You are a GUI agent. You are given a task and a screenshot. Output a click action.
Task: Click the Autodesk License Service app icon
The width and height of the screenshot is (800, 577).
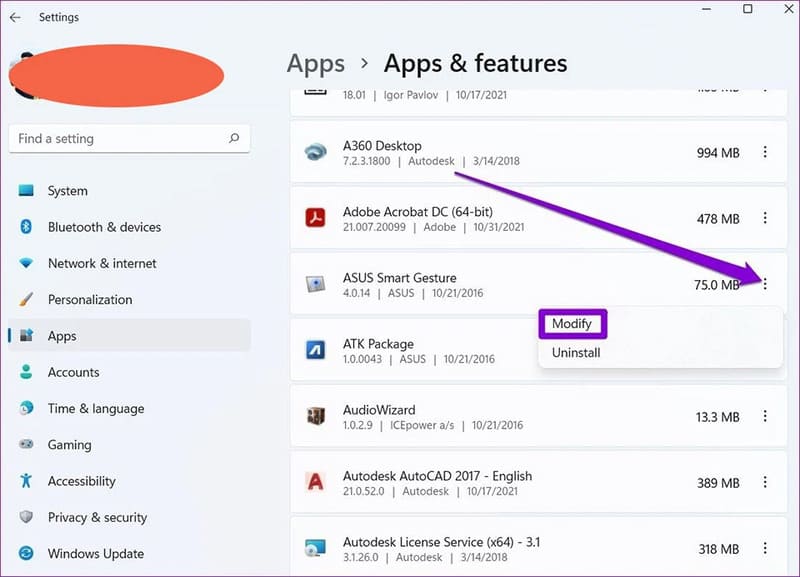click(315, 548)
